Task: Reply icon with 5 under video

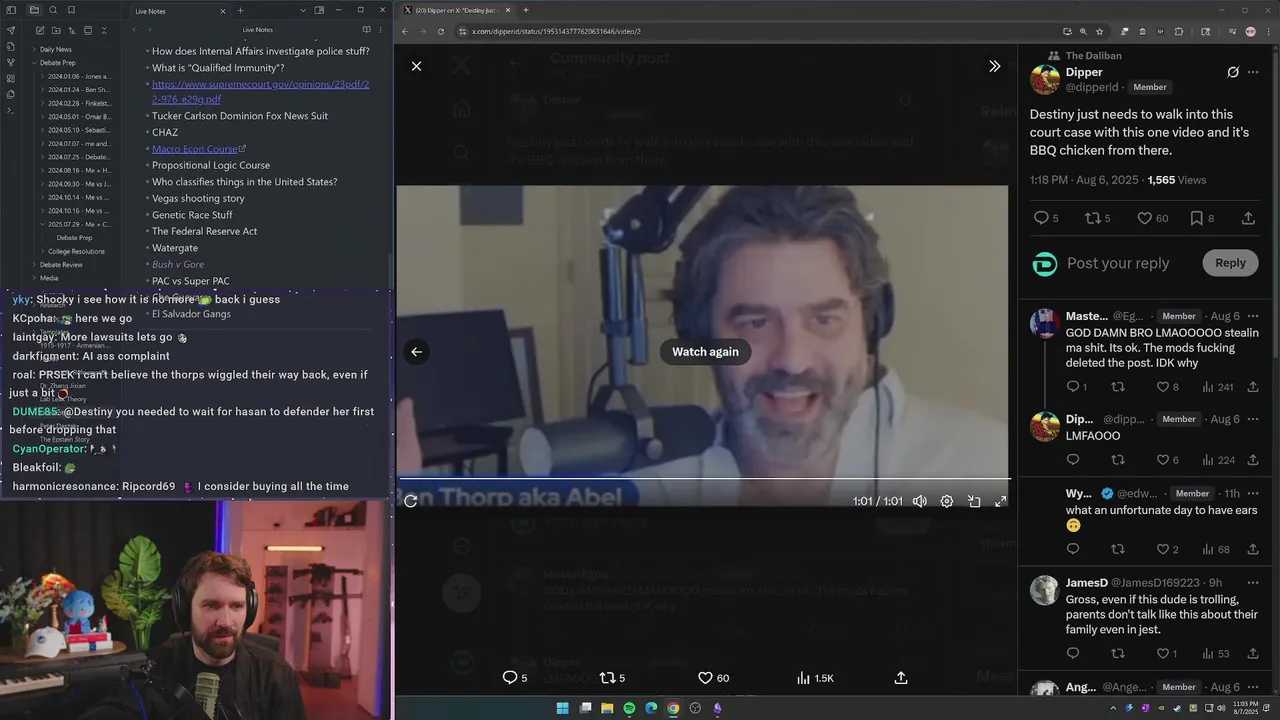Action: coord(515,678)
